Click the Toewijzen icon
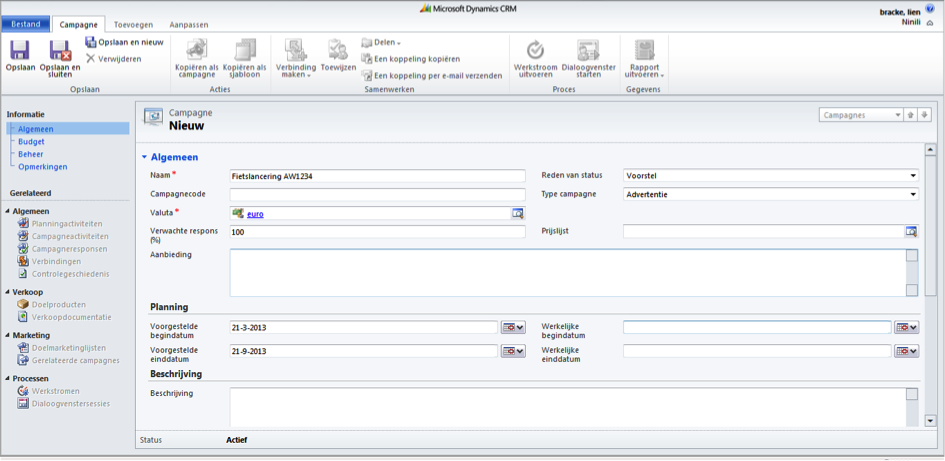This screenshot has height=461, width=945. [338, 50]
